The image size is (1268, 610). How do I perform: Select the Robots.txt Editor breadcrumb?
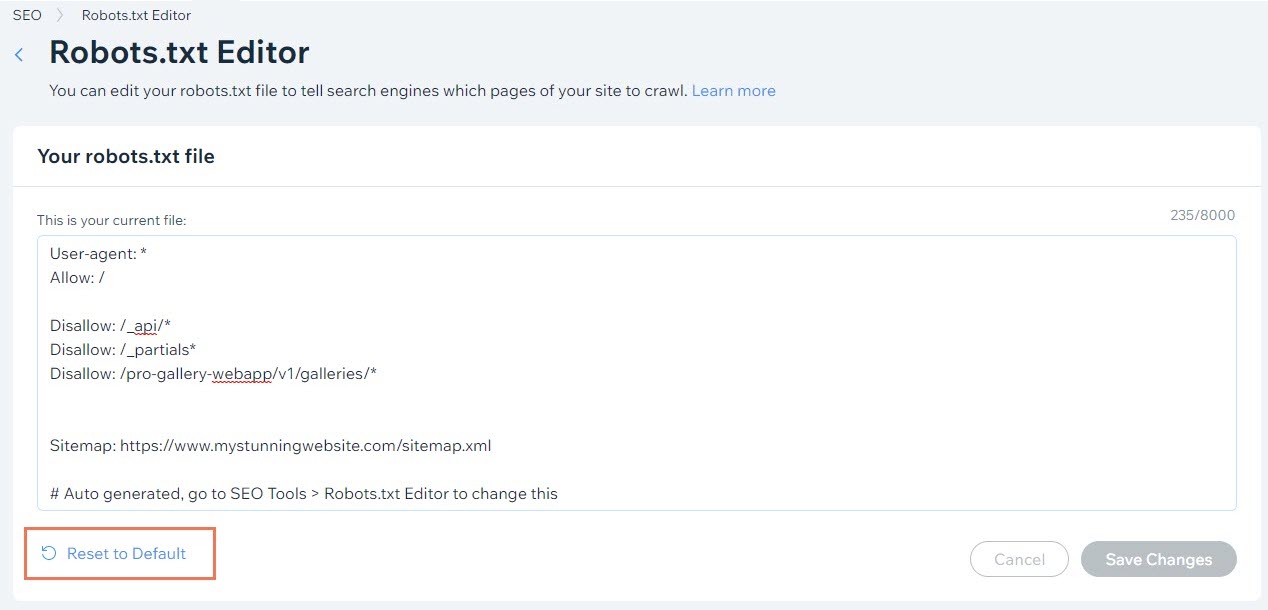(136, 15)
